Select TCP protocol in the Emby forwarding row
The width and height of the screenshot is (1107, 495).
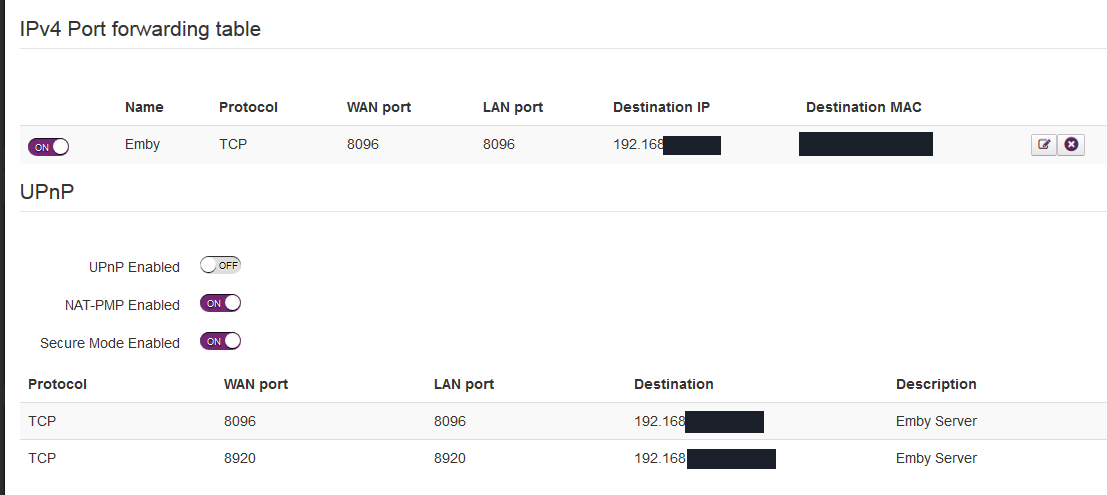click(x=233, y=144)
